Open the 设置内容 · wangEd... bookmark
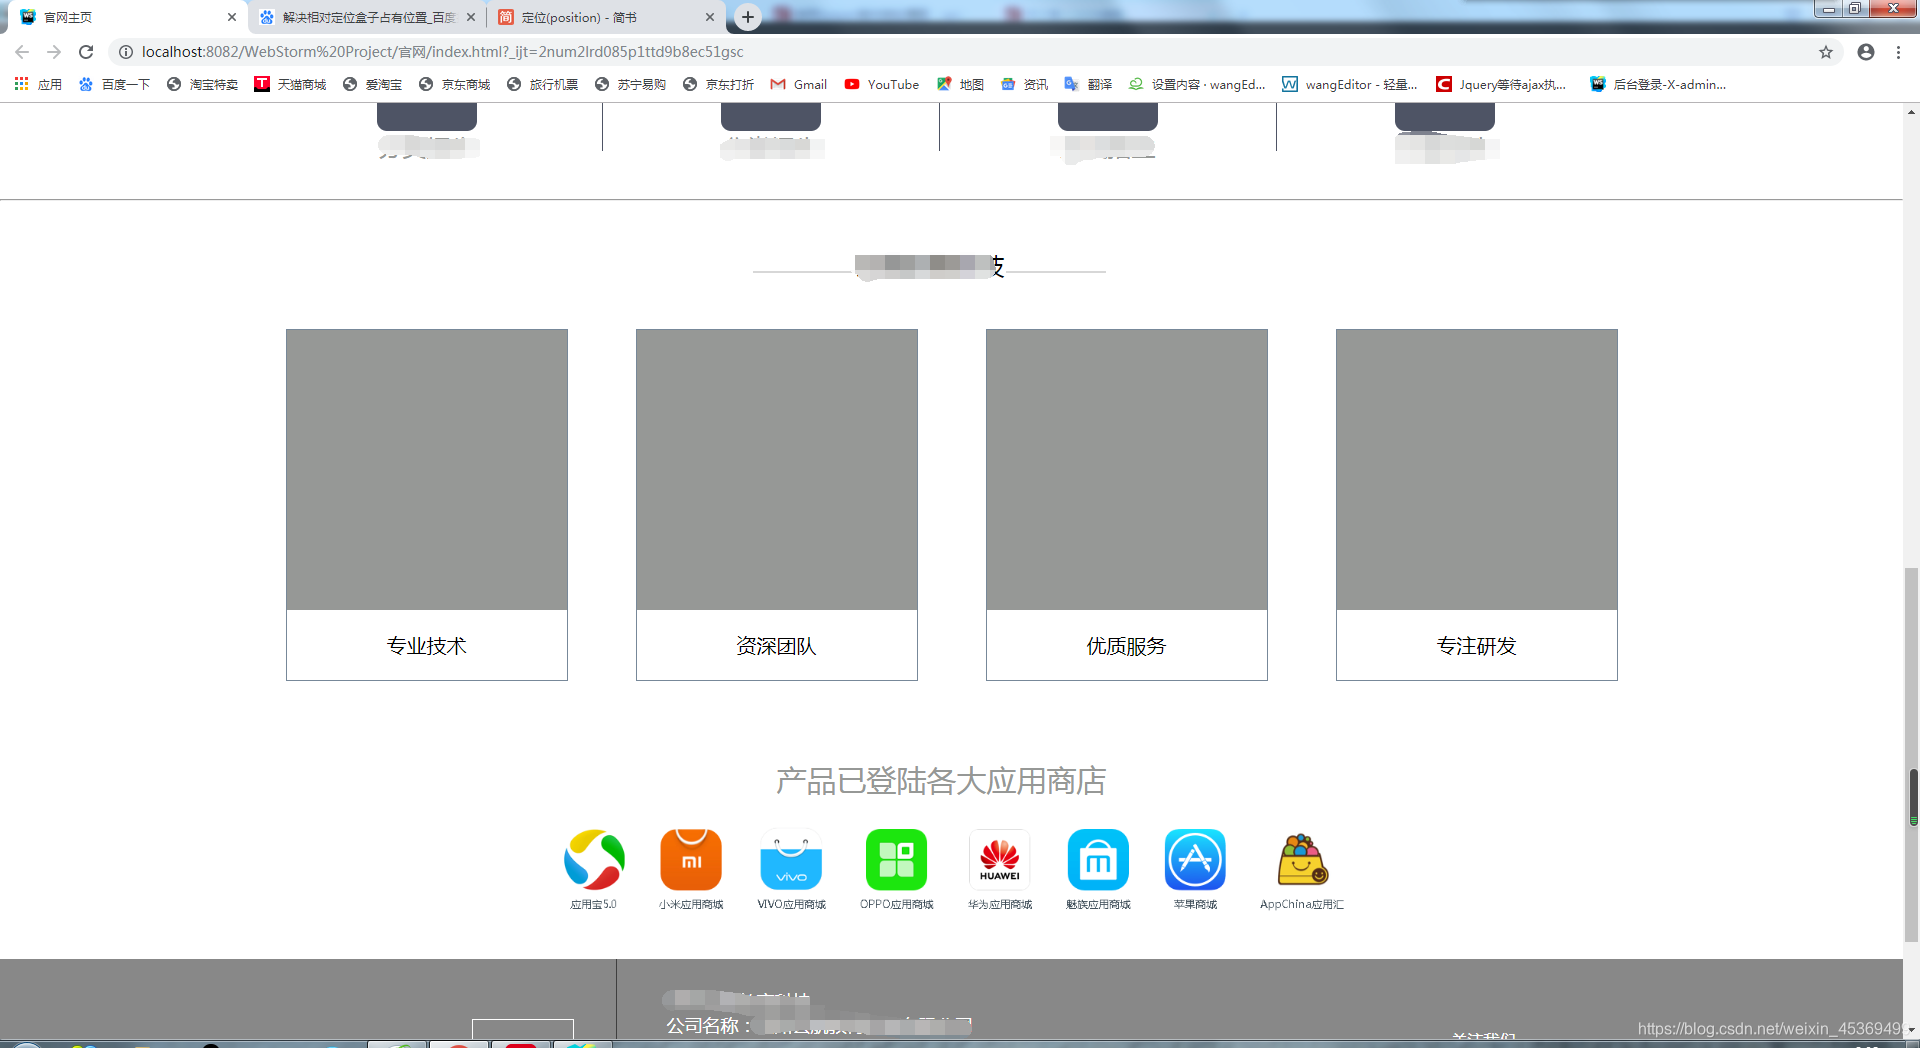Image resolution: width=1920 pixels, height=1048 pixels. 1197,84
